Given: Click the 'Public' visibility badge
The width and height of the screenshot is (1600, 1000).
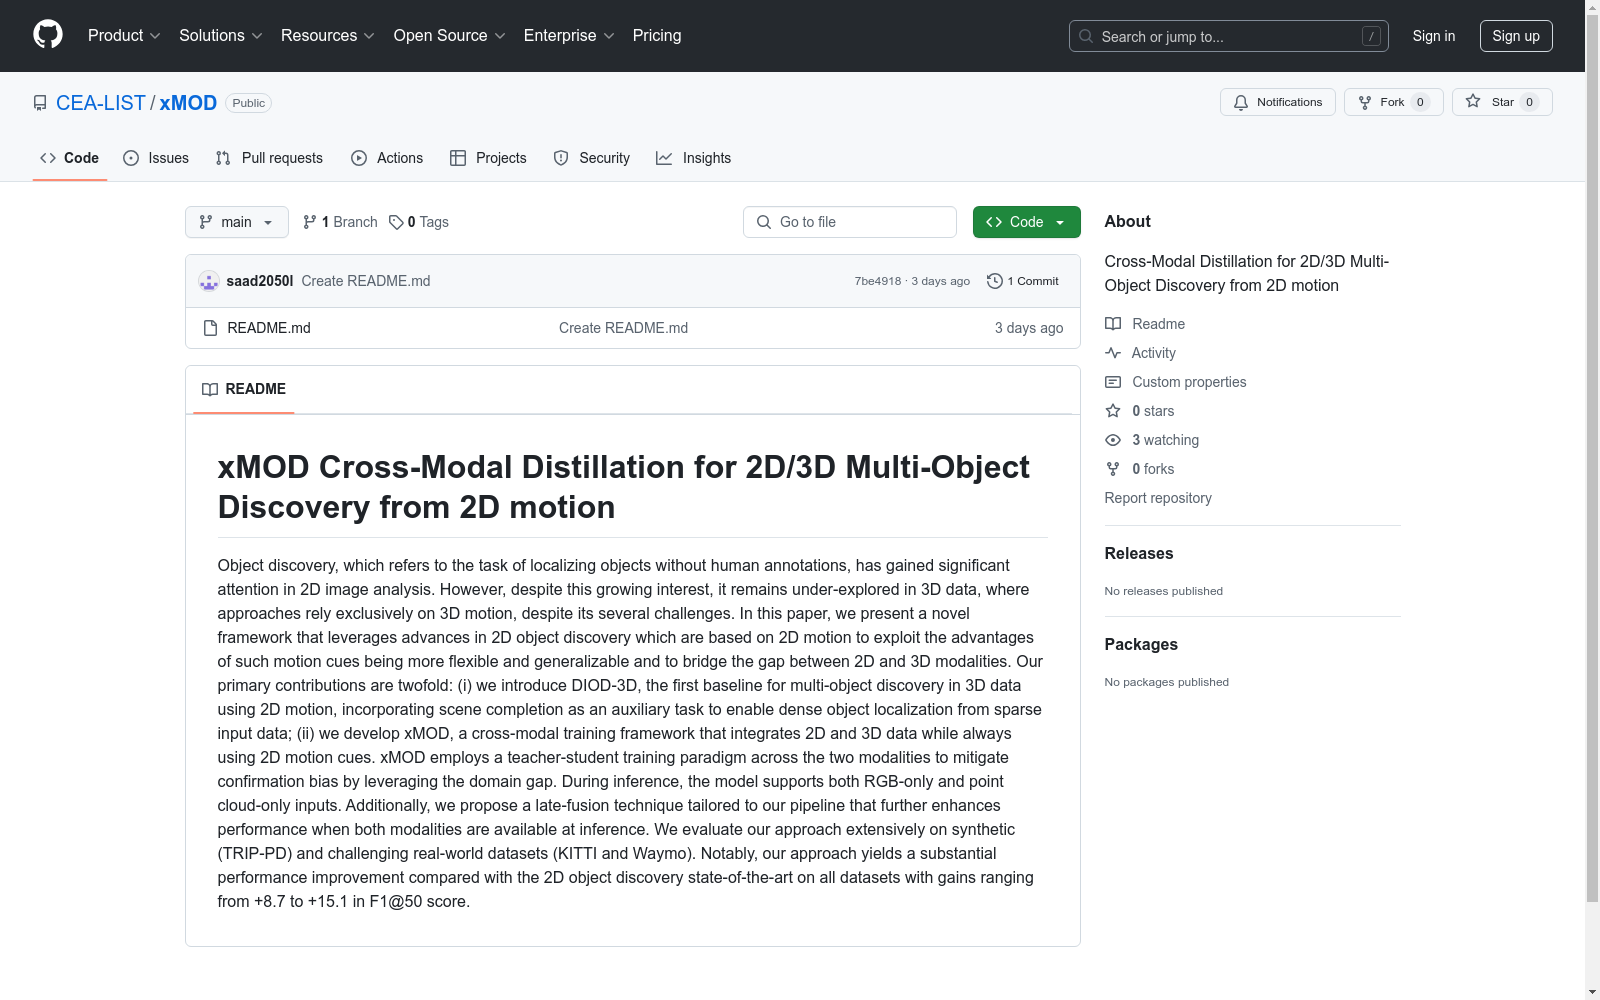Looking at the screenshot, I should click(x=249, y=103).
